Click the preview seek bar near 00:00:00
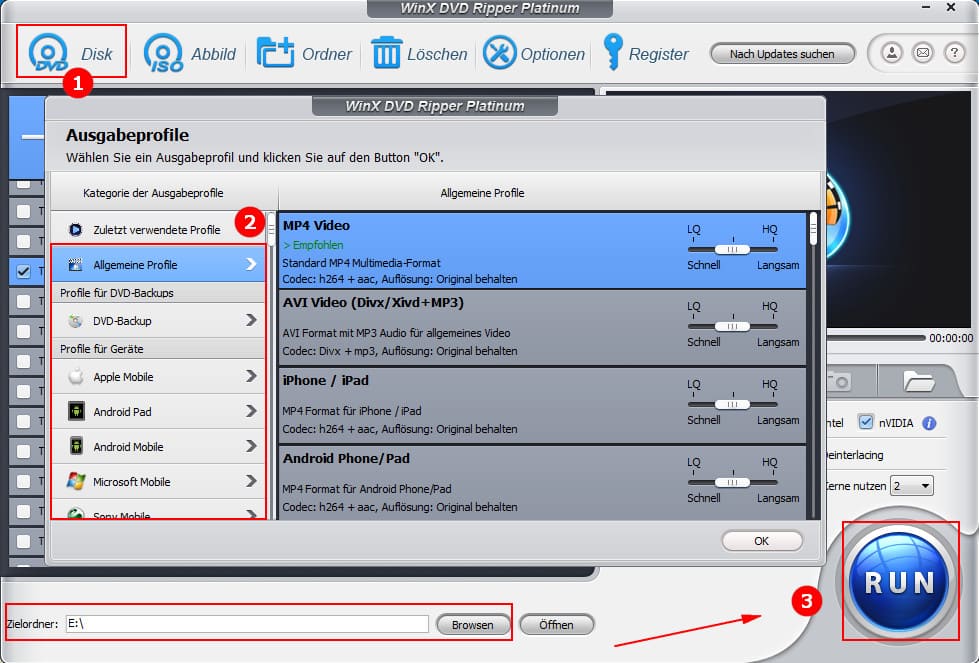Image resolution: width=979 pixels, height=663 pixels. (875, 338)
